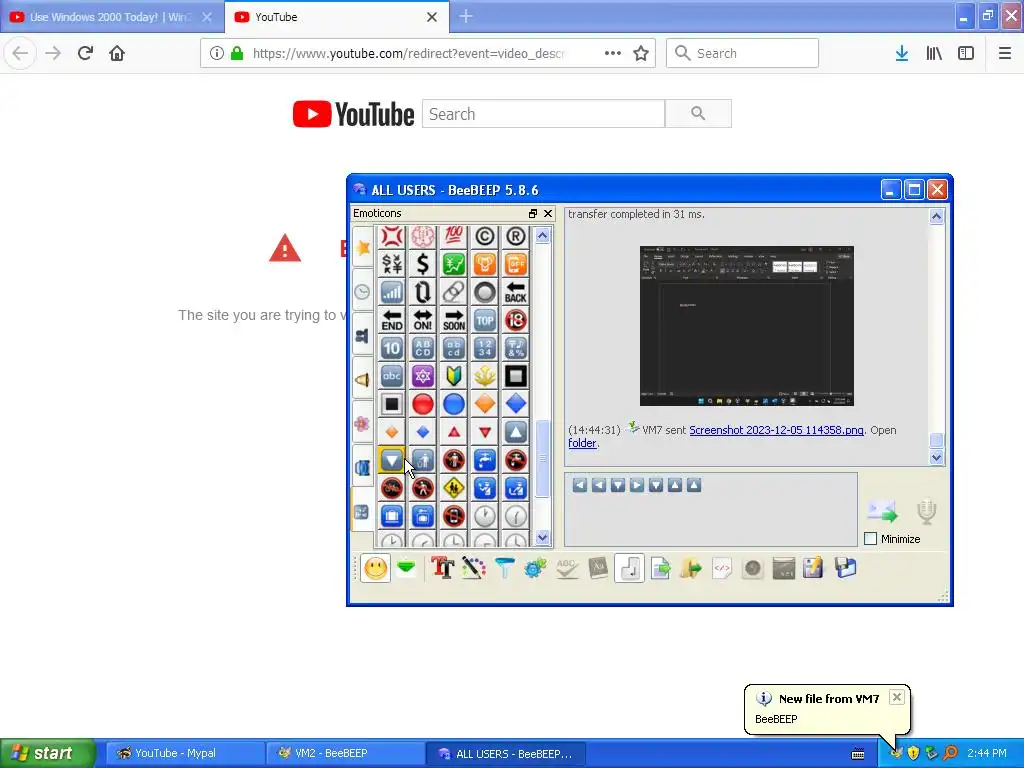Bookmark this page with the star
Image resolution: width=1024 pixels, height=768 pixels.
pyautogui.click(x=641, y=54)
